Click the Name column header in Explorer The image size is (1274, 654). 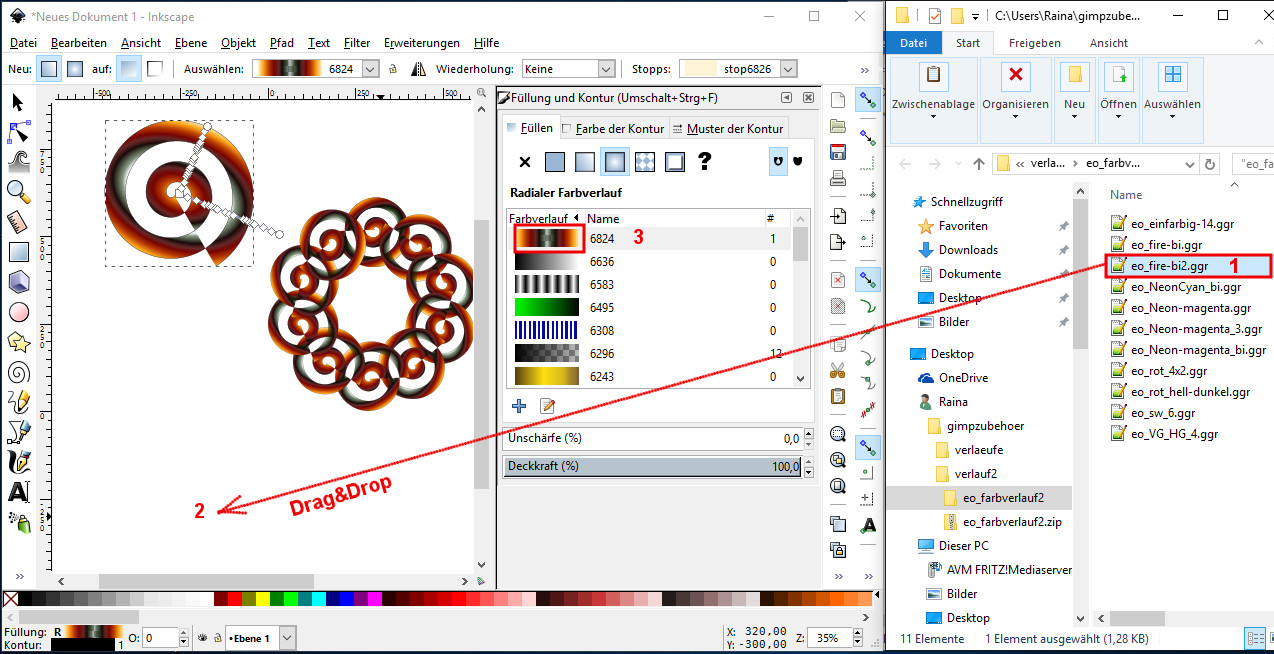pos(1126,195)
